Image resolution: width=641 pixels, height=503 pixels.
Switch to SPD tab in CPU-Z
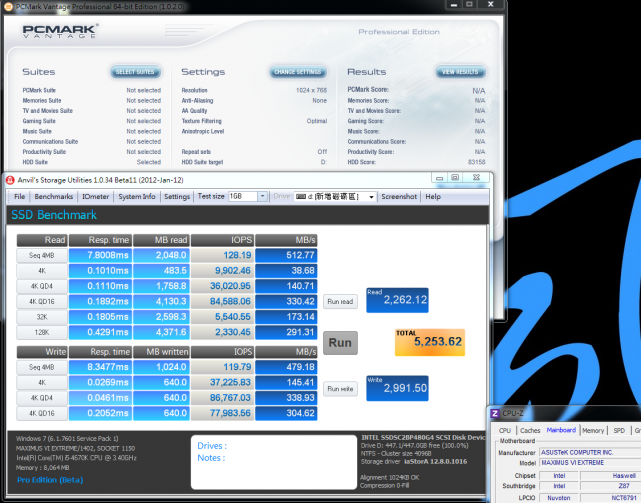tap(619, 430)
